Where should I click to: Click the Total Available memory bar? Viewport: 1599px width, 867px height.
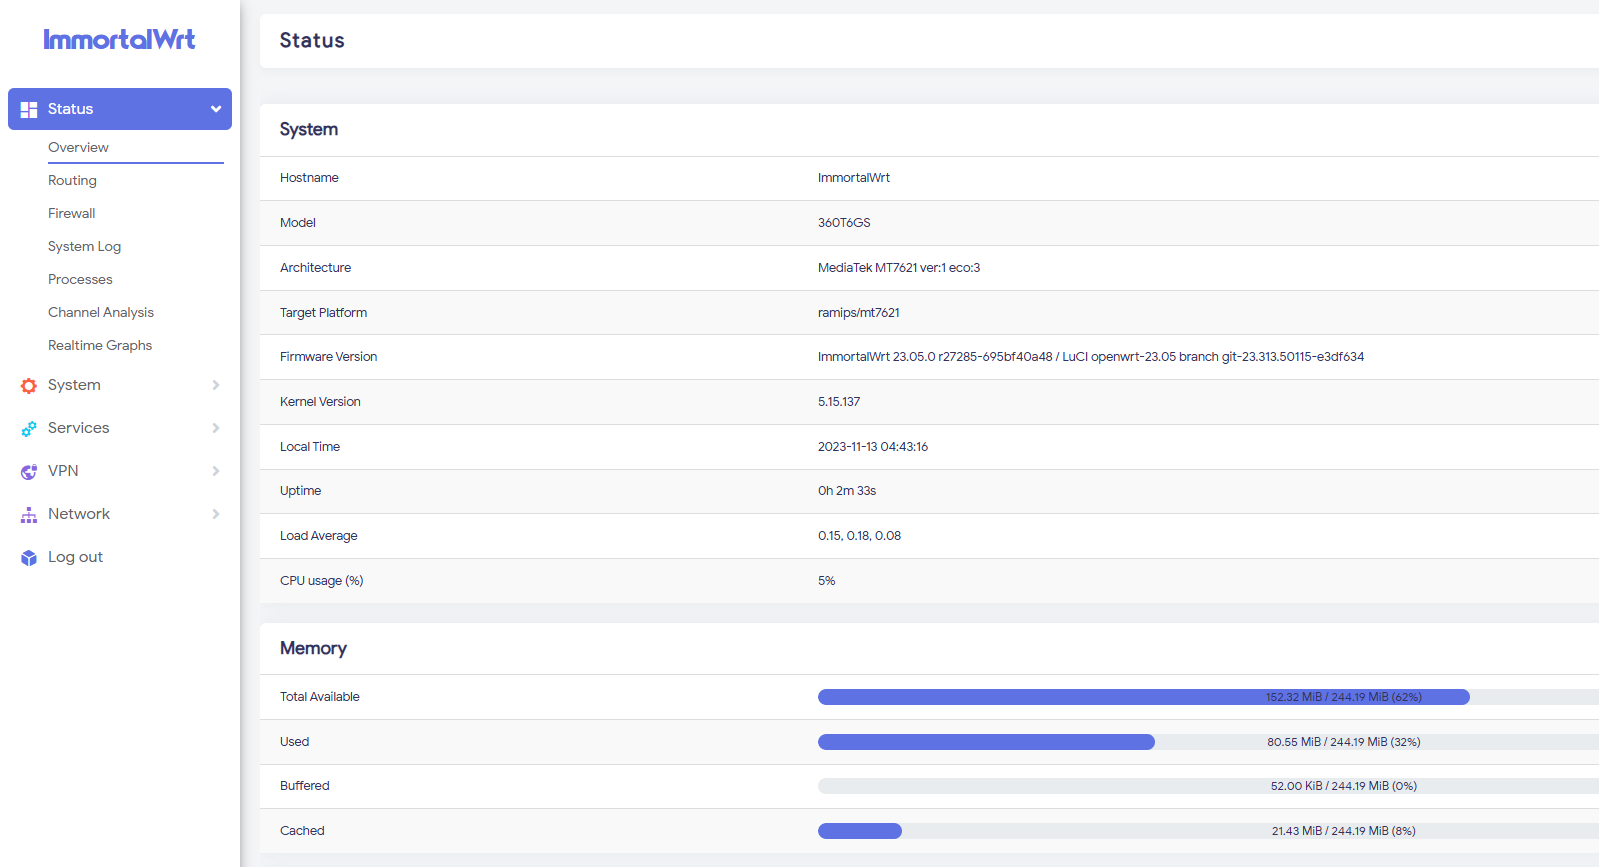[x=1208, y=697]
